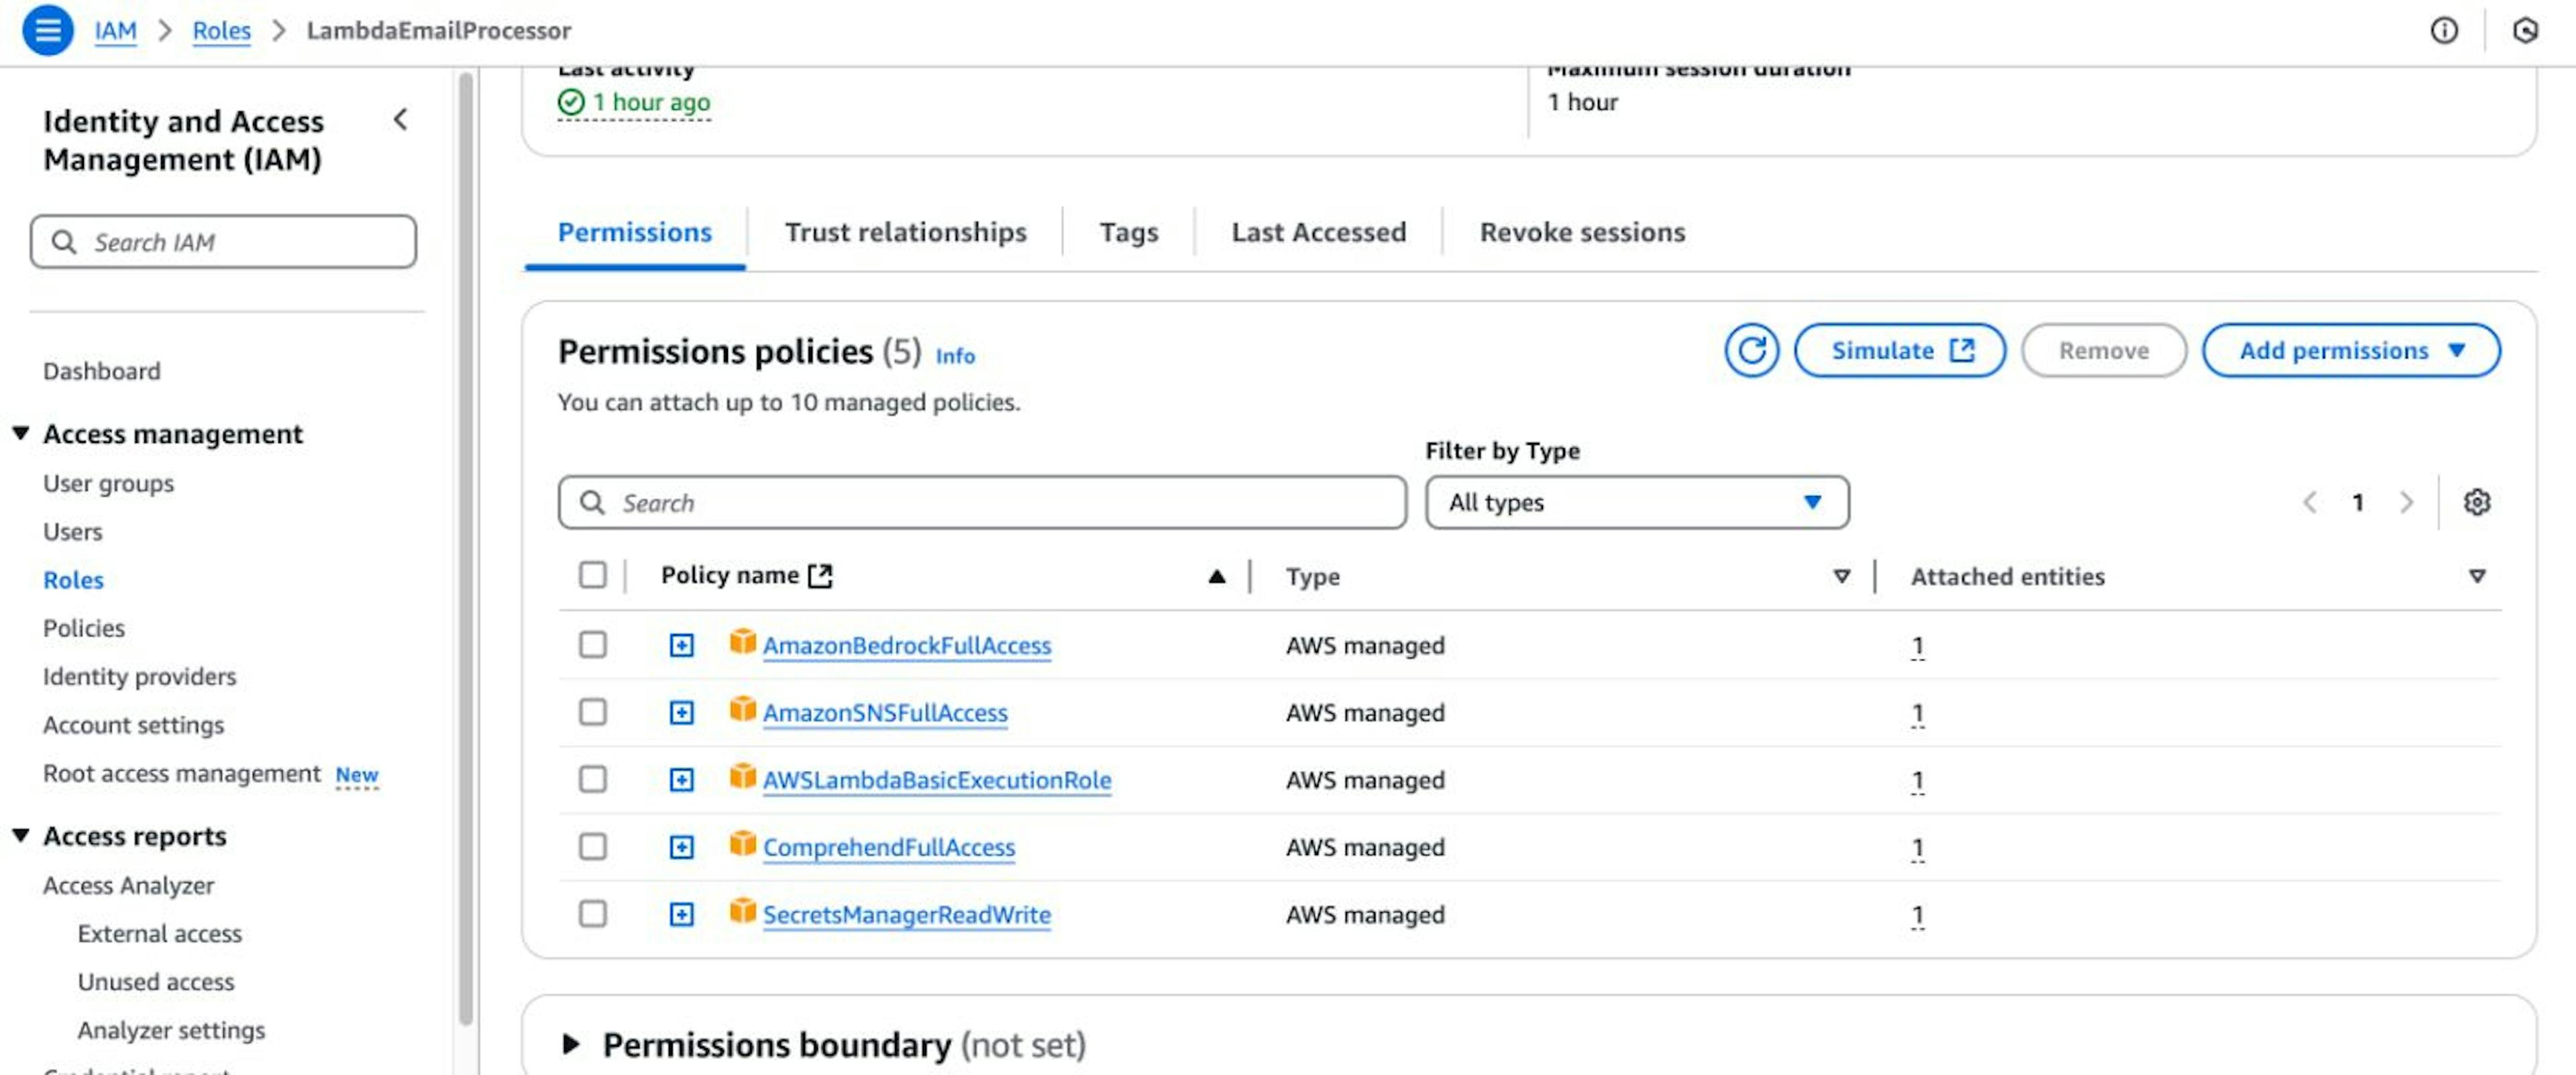This screenshot has width=2576, height=1075.
Task: Click the hexagon settings icon top right
Action: [x=2525, y=31]
